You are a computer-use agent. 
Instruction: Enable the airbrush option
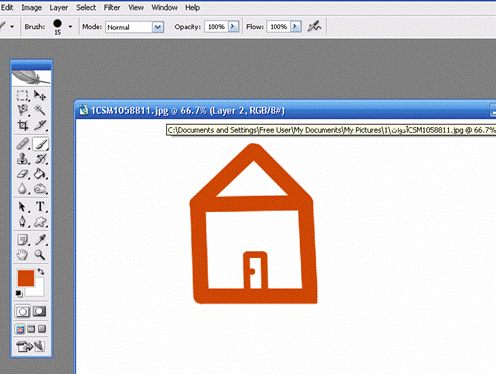pyautogui.click(x=314, y=26)
